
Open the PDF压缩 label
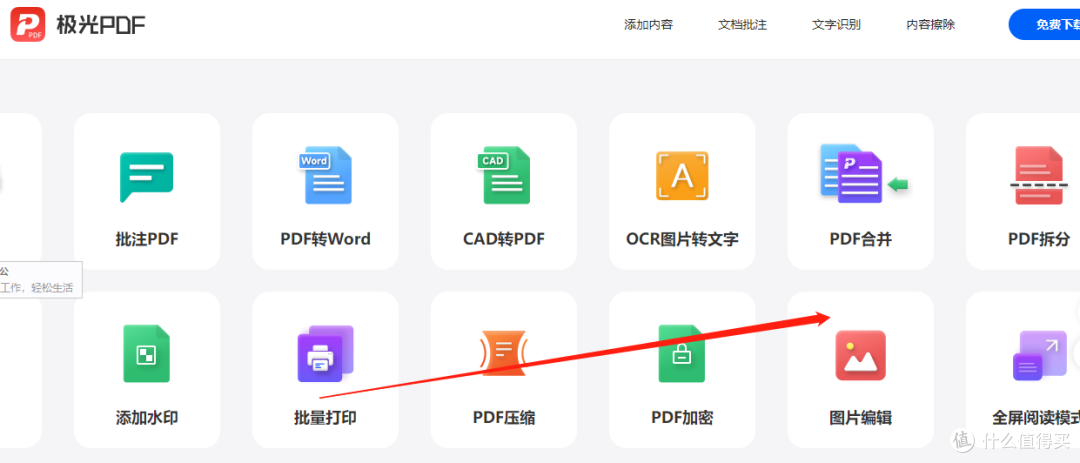point(503,418)
